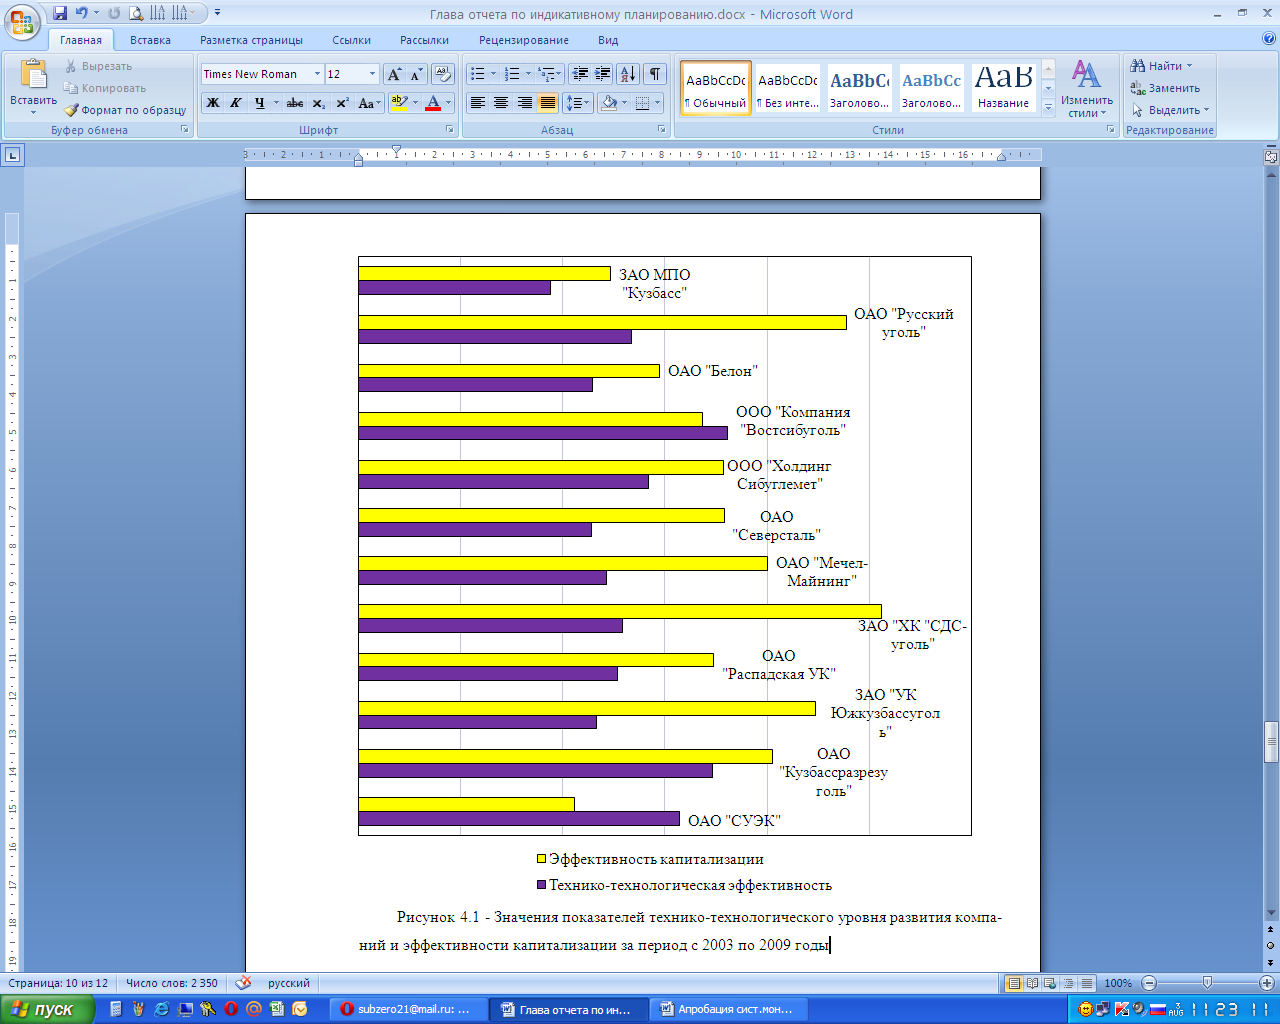Open Styles (Стили) pane launcher
1280x1024 pixels.
(1110, 130)
